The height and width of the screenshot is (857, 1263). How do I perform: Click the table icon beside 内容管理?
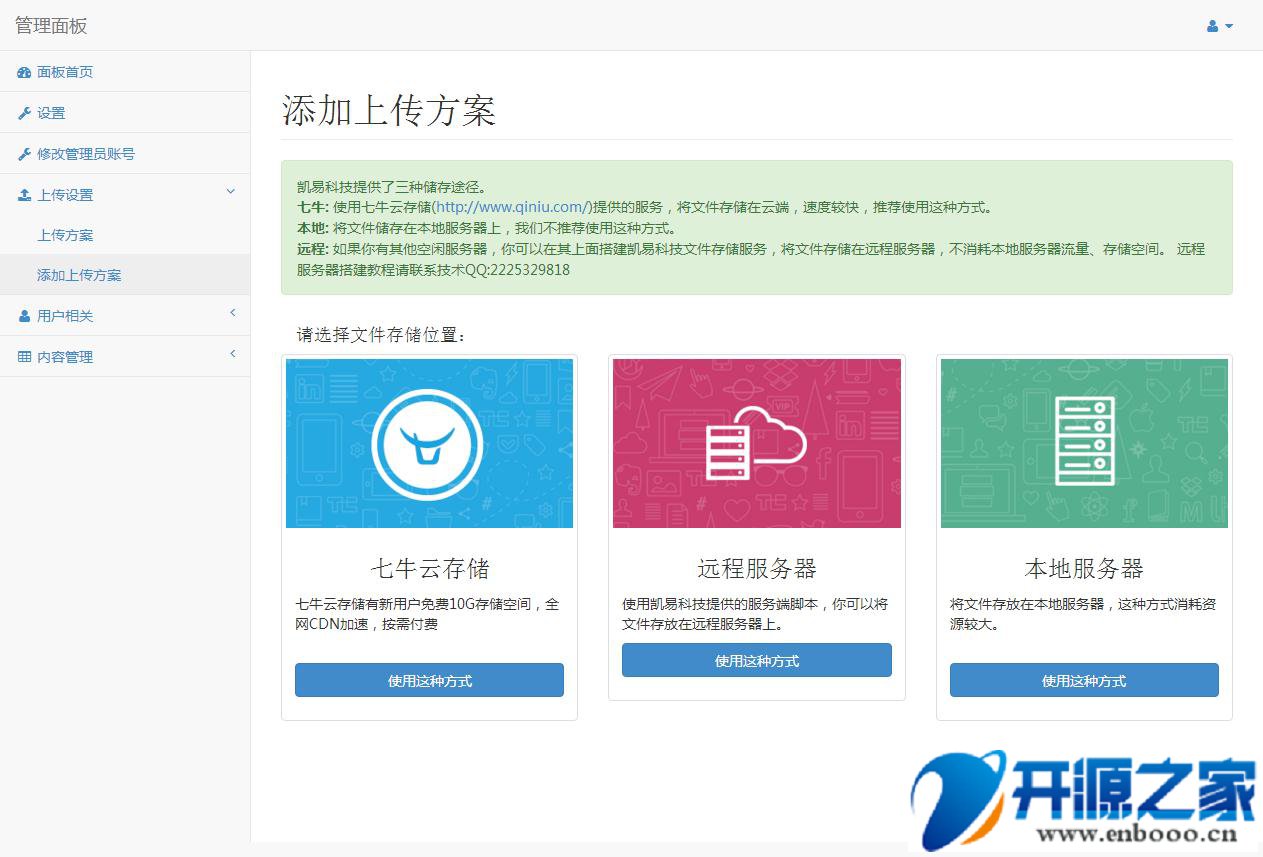point(24,357)
